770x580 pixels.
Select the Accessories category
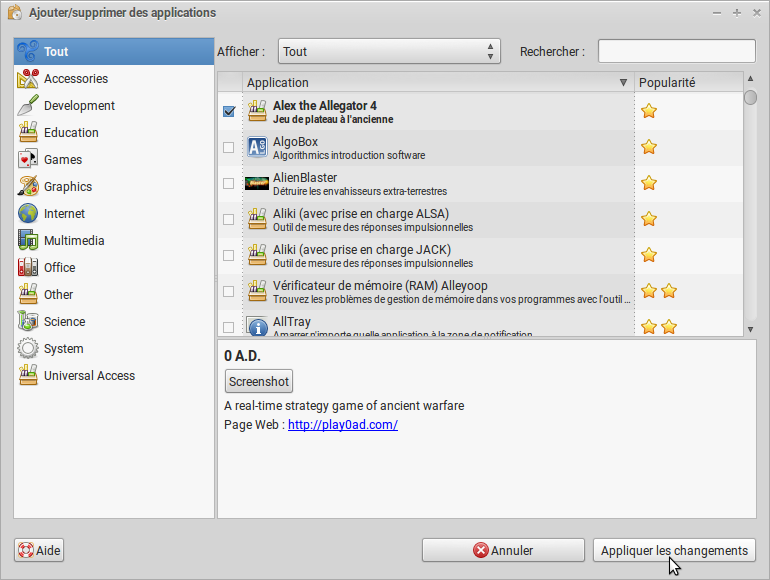pos(114,79)
